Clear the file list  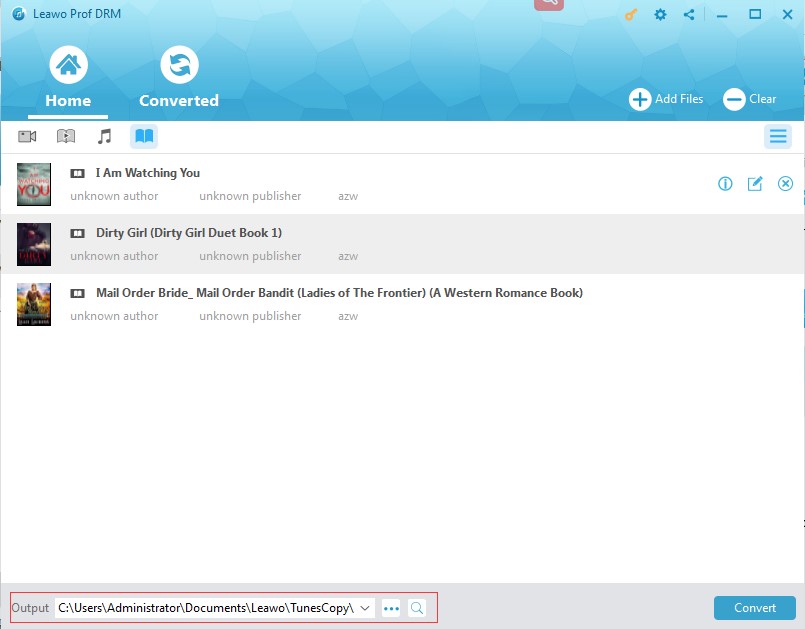(x=750, y=99)
